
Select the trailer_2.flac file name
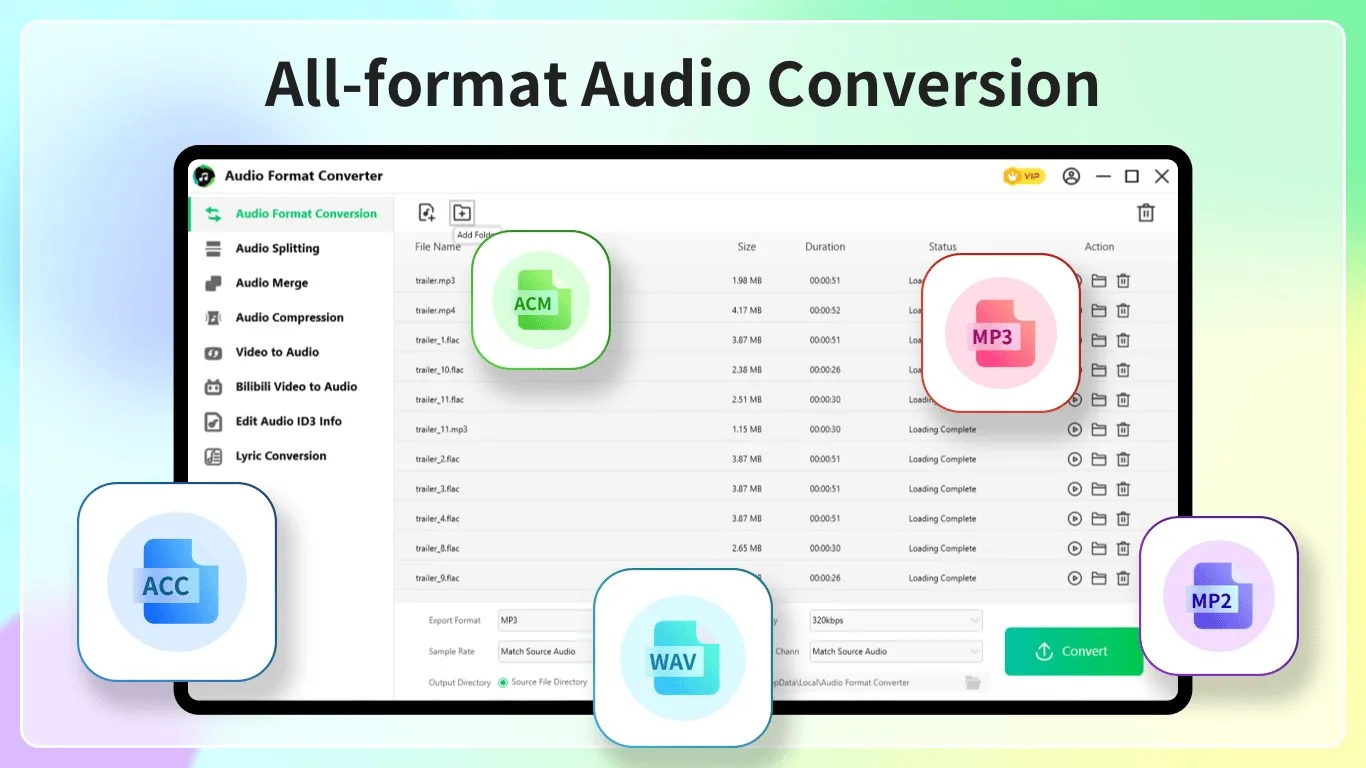coord(437,460)
